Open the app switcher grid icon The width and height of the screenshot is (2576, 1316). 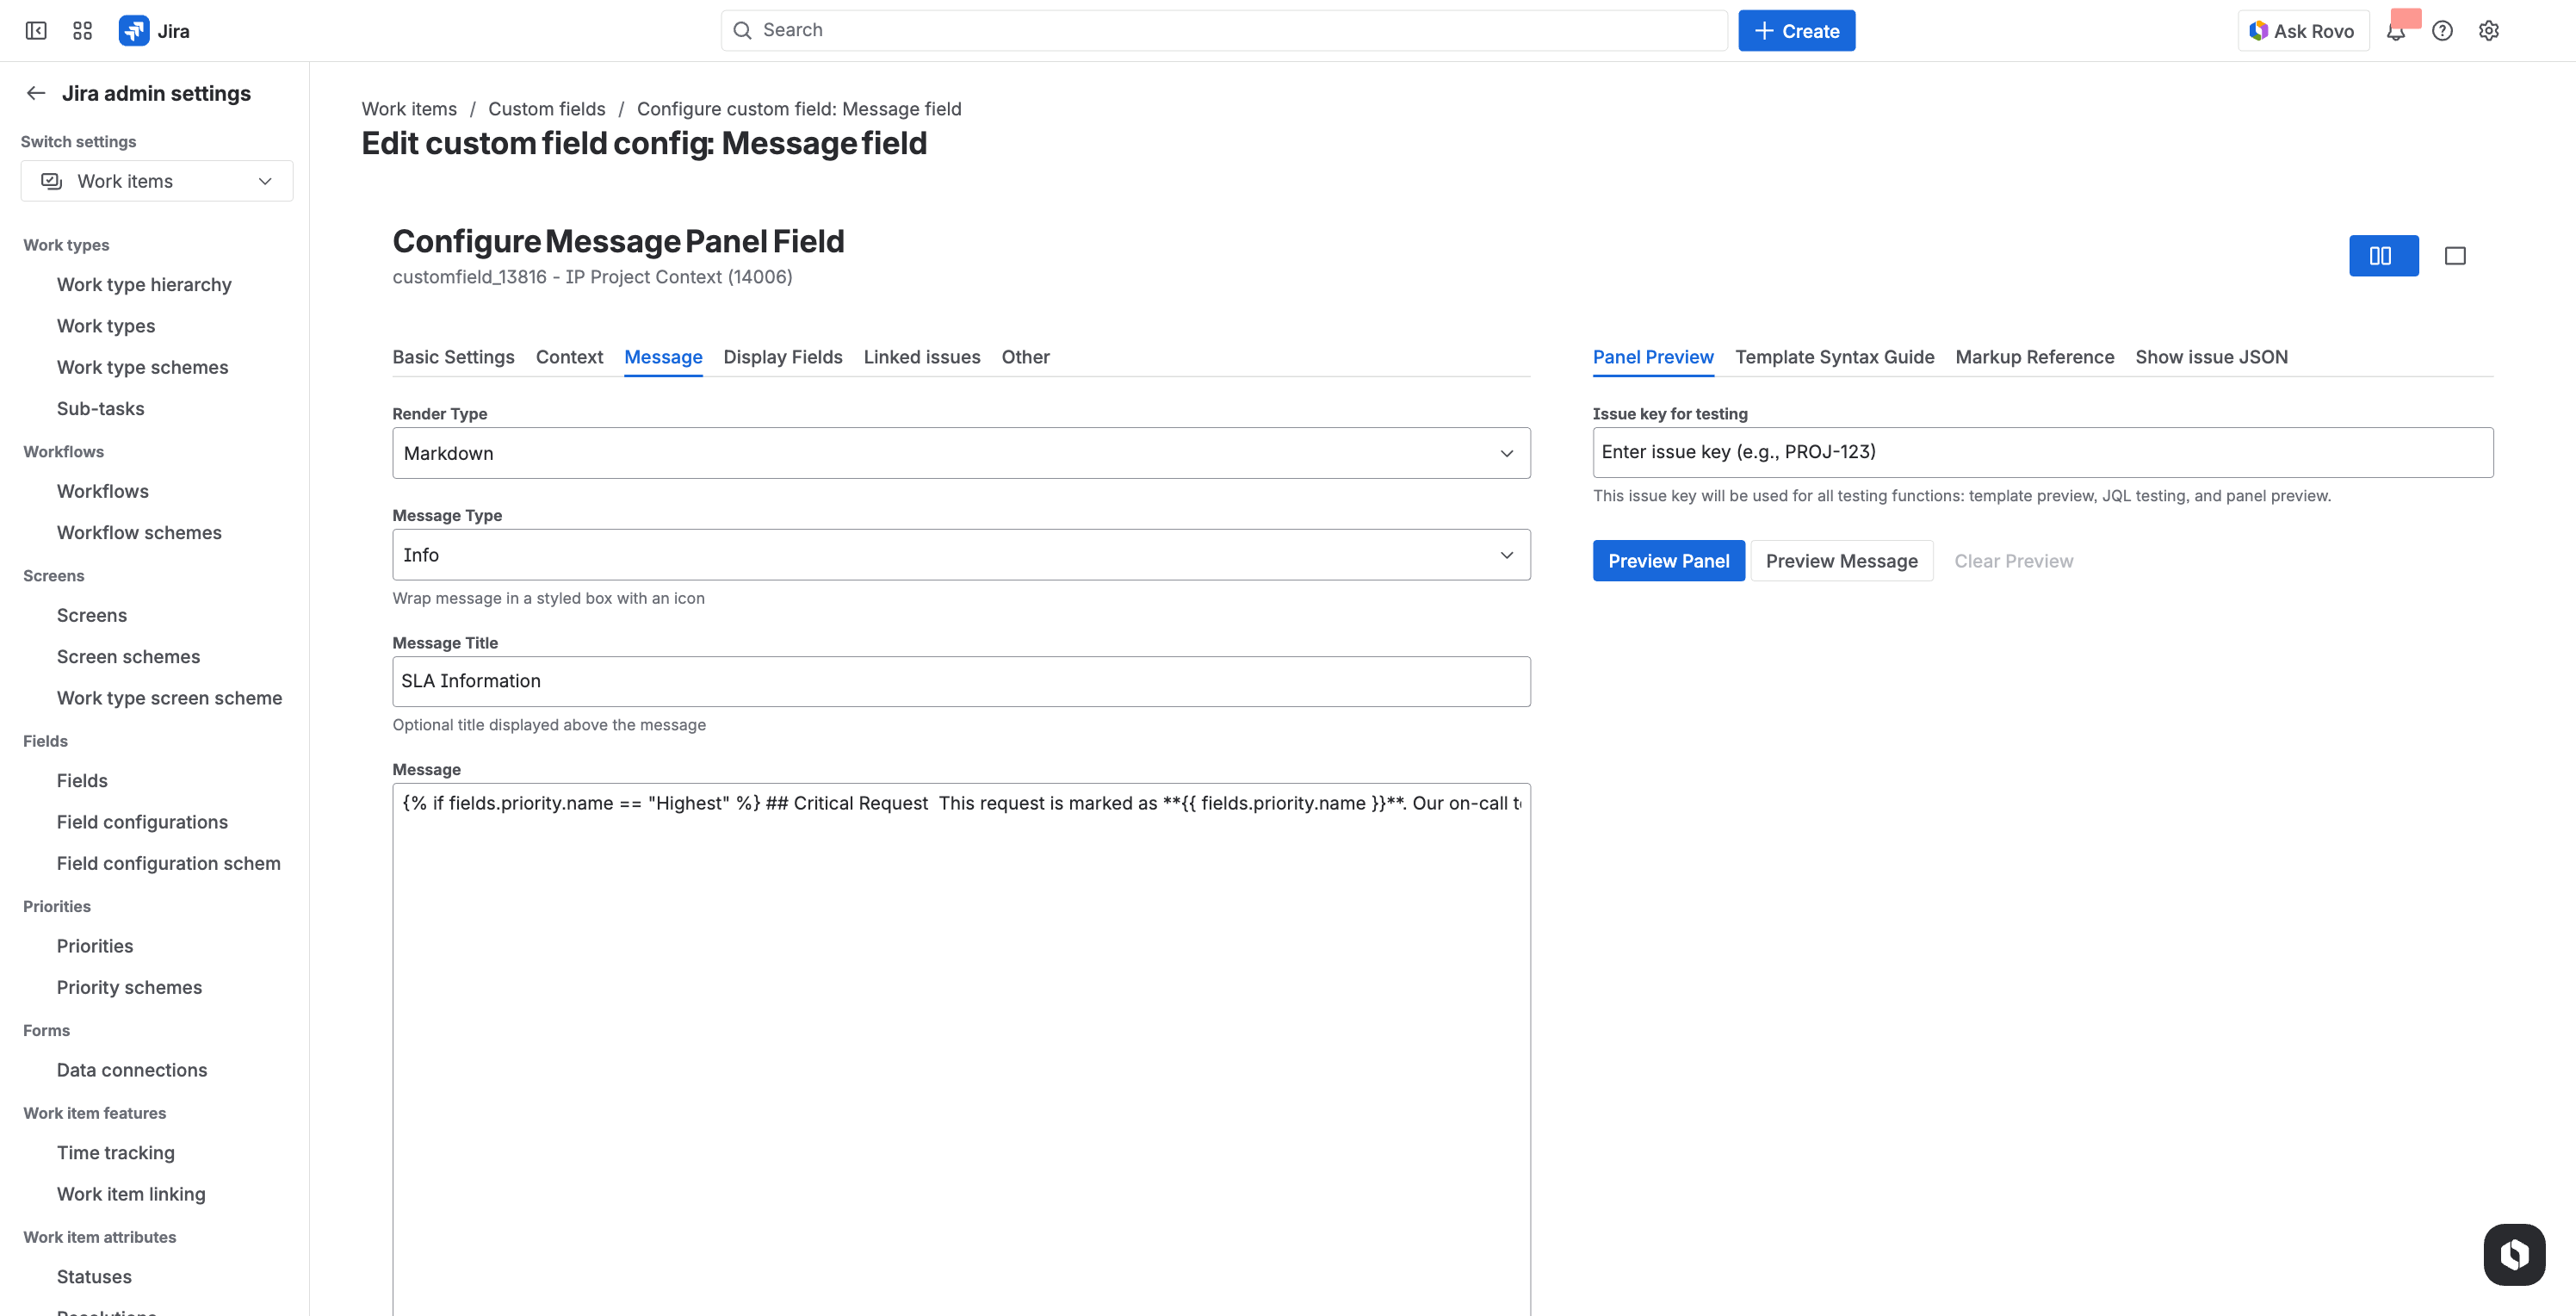82,30
